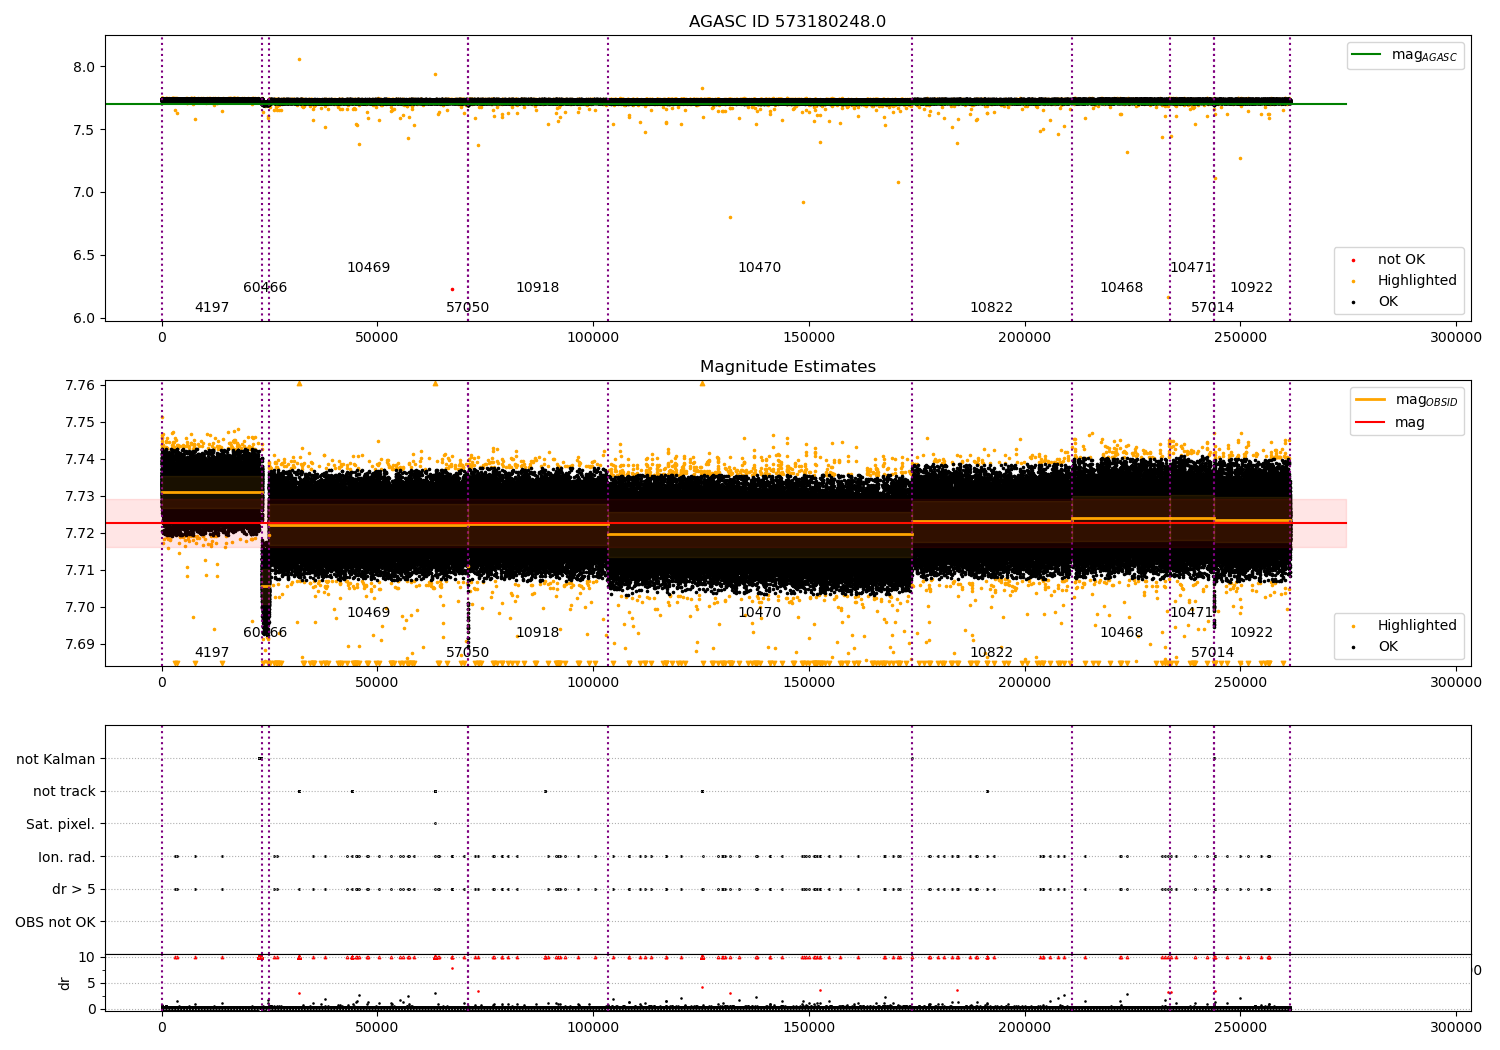The width and height of the screenshot is (1500, 1050).
Task: Click the 100000 x-axis tick of Magnitude Estimates plot
Action: click(x=593, y=683)
